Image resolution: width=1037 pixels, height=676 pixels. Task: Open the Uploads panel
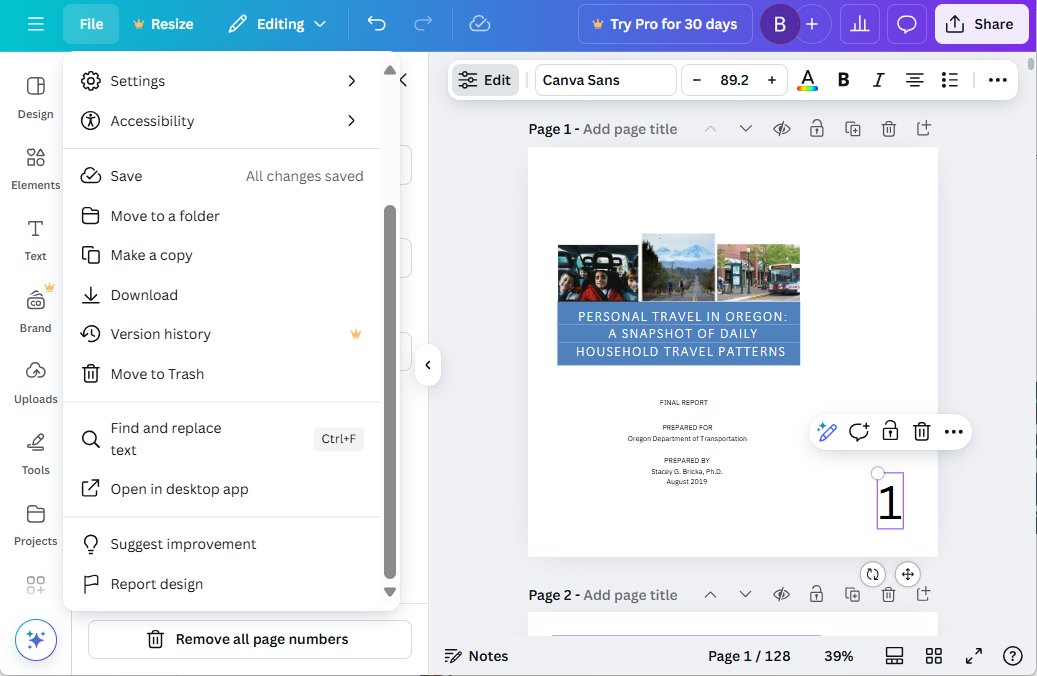coord(34,382)
